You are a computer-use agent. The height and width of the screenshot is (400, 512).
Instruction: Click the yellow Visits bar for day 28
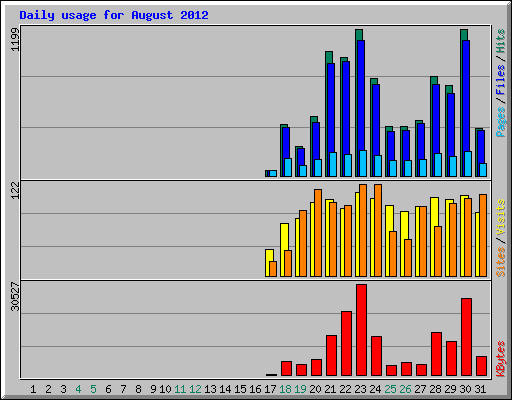[x=434, y=212]
